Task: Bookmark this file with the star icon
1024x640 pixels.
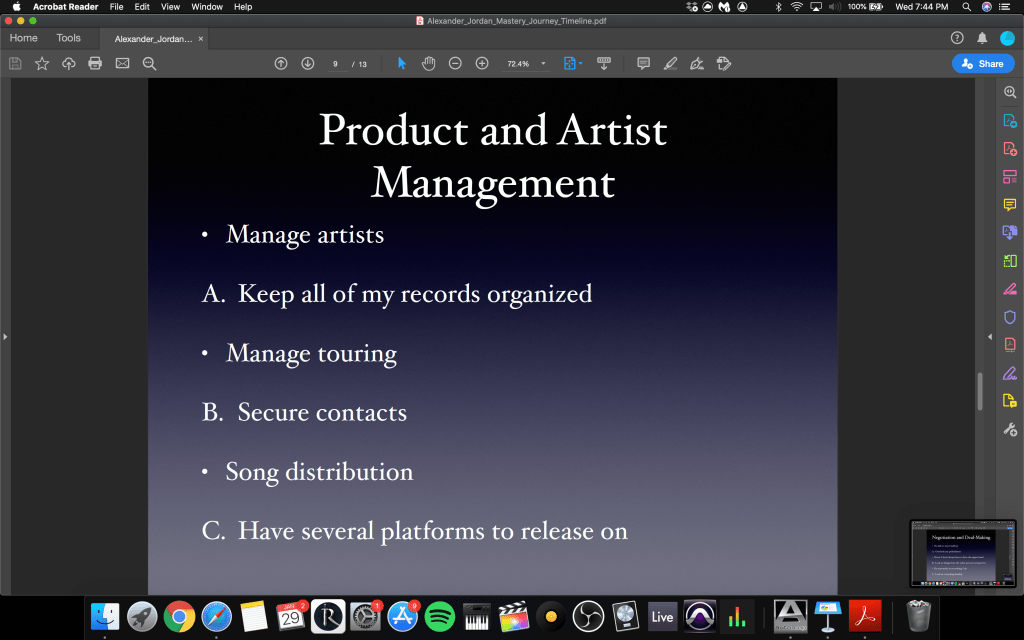Action: [x=42, y=63]
